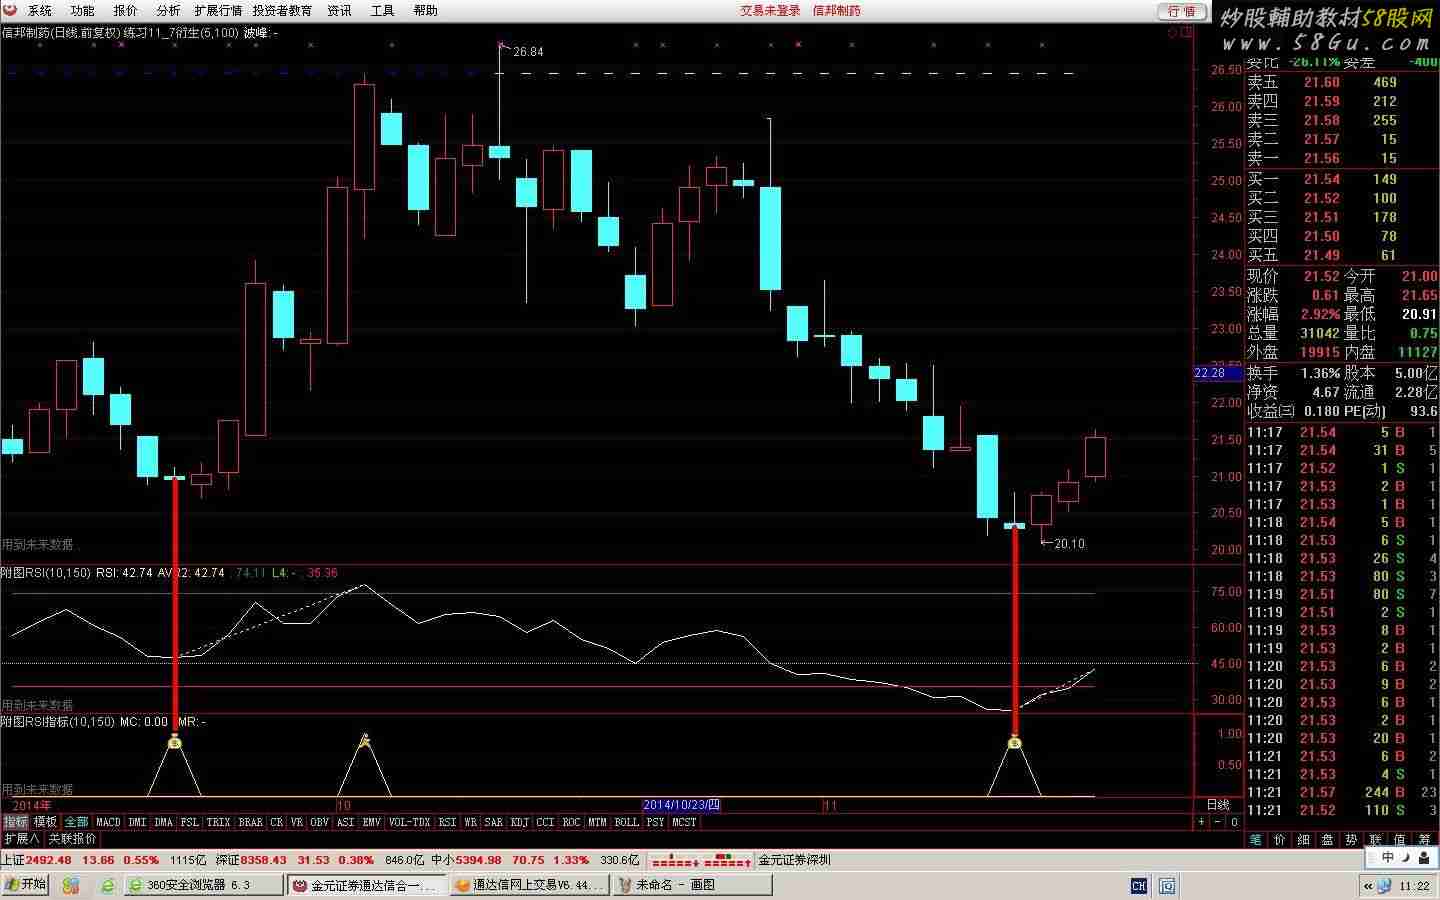Click the 中小 index value 5394.98

[479, 860]
